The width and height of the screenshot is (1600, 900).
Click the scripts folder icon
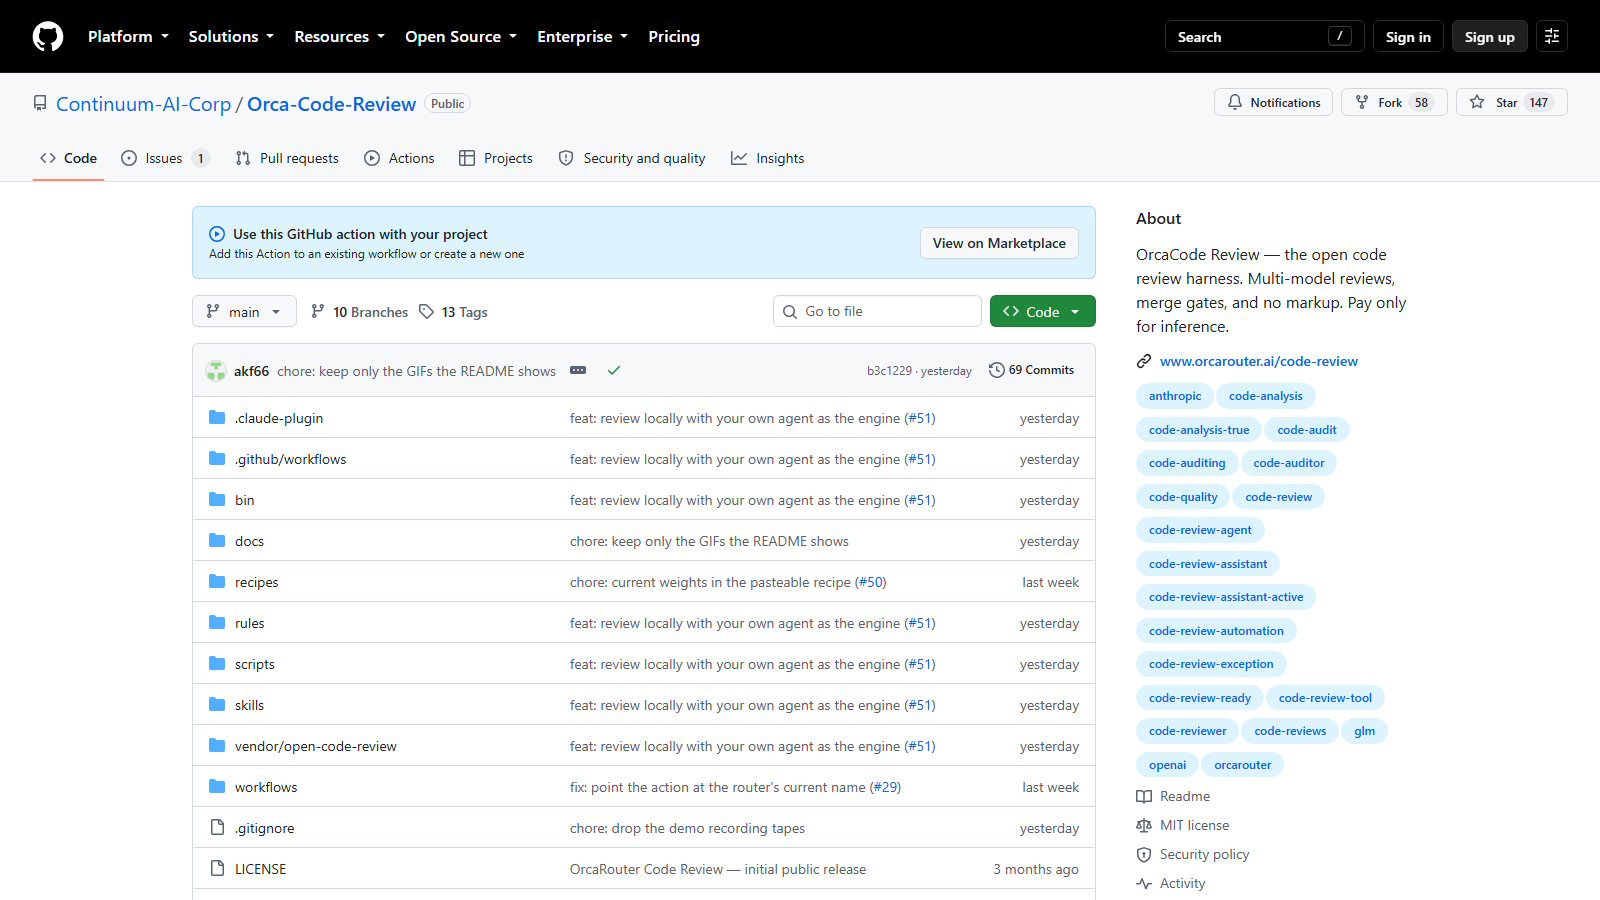[217, 664]
